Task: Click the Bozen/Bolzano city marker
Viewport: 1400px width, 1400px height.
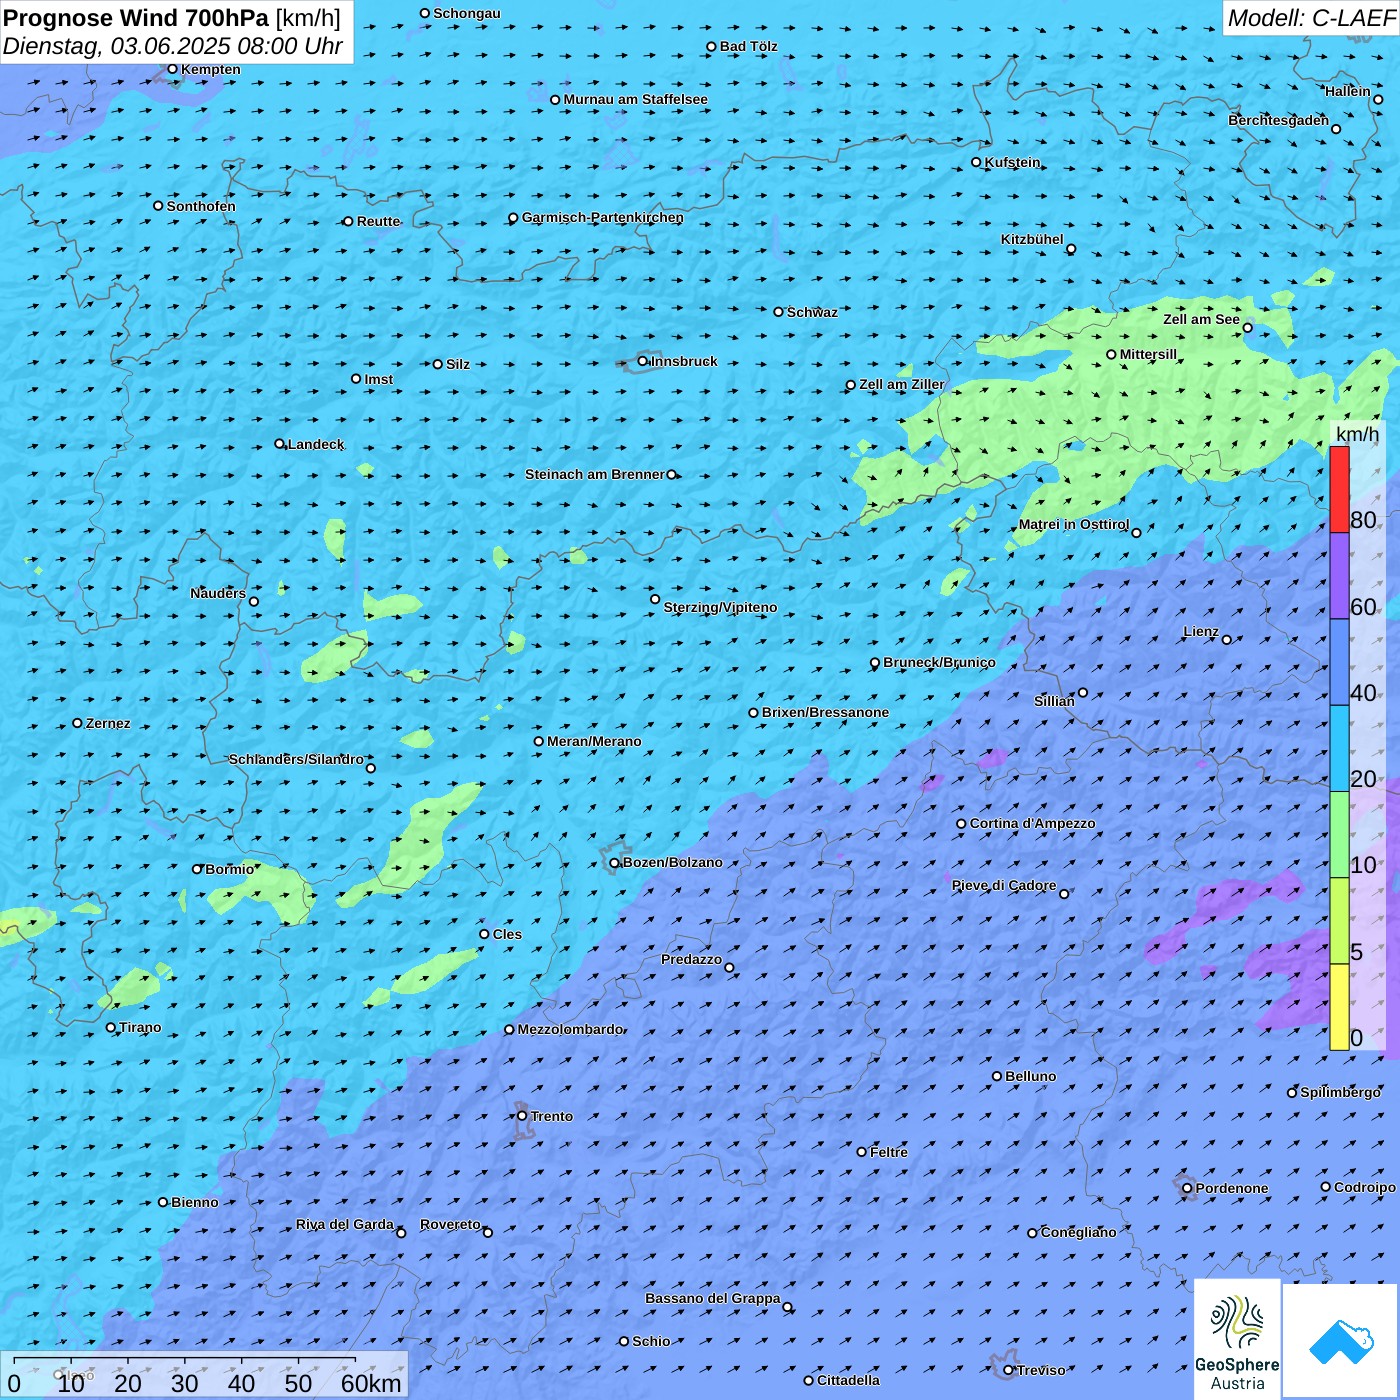Action: click(615, 863)
